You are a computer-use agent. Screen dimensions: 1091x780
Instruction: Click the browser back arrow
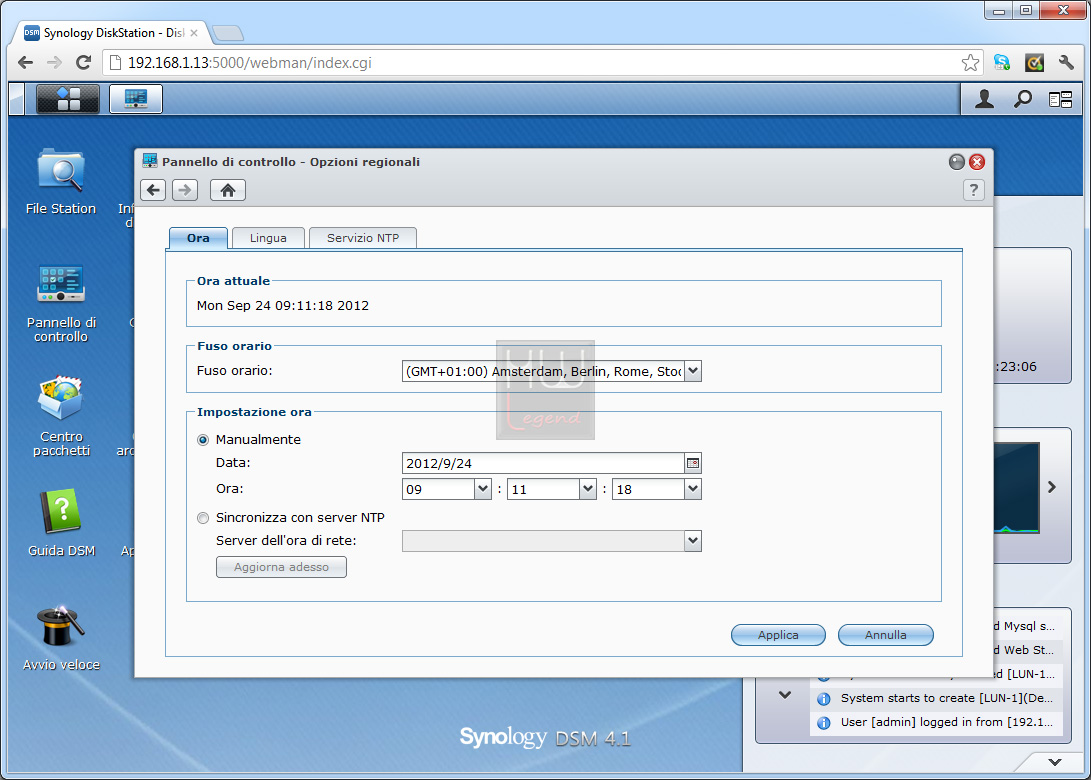coord(26,63)
